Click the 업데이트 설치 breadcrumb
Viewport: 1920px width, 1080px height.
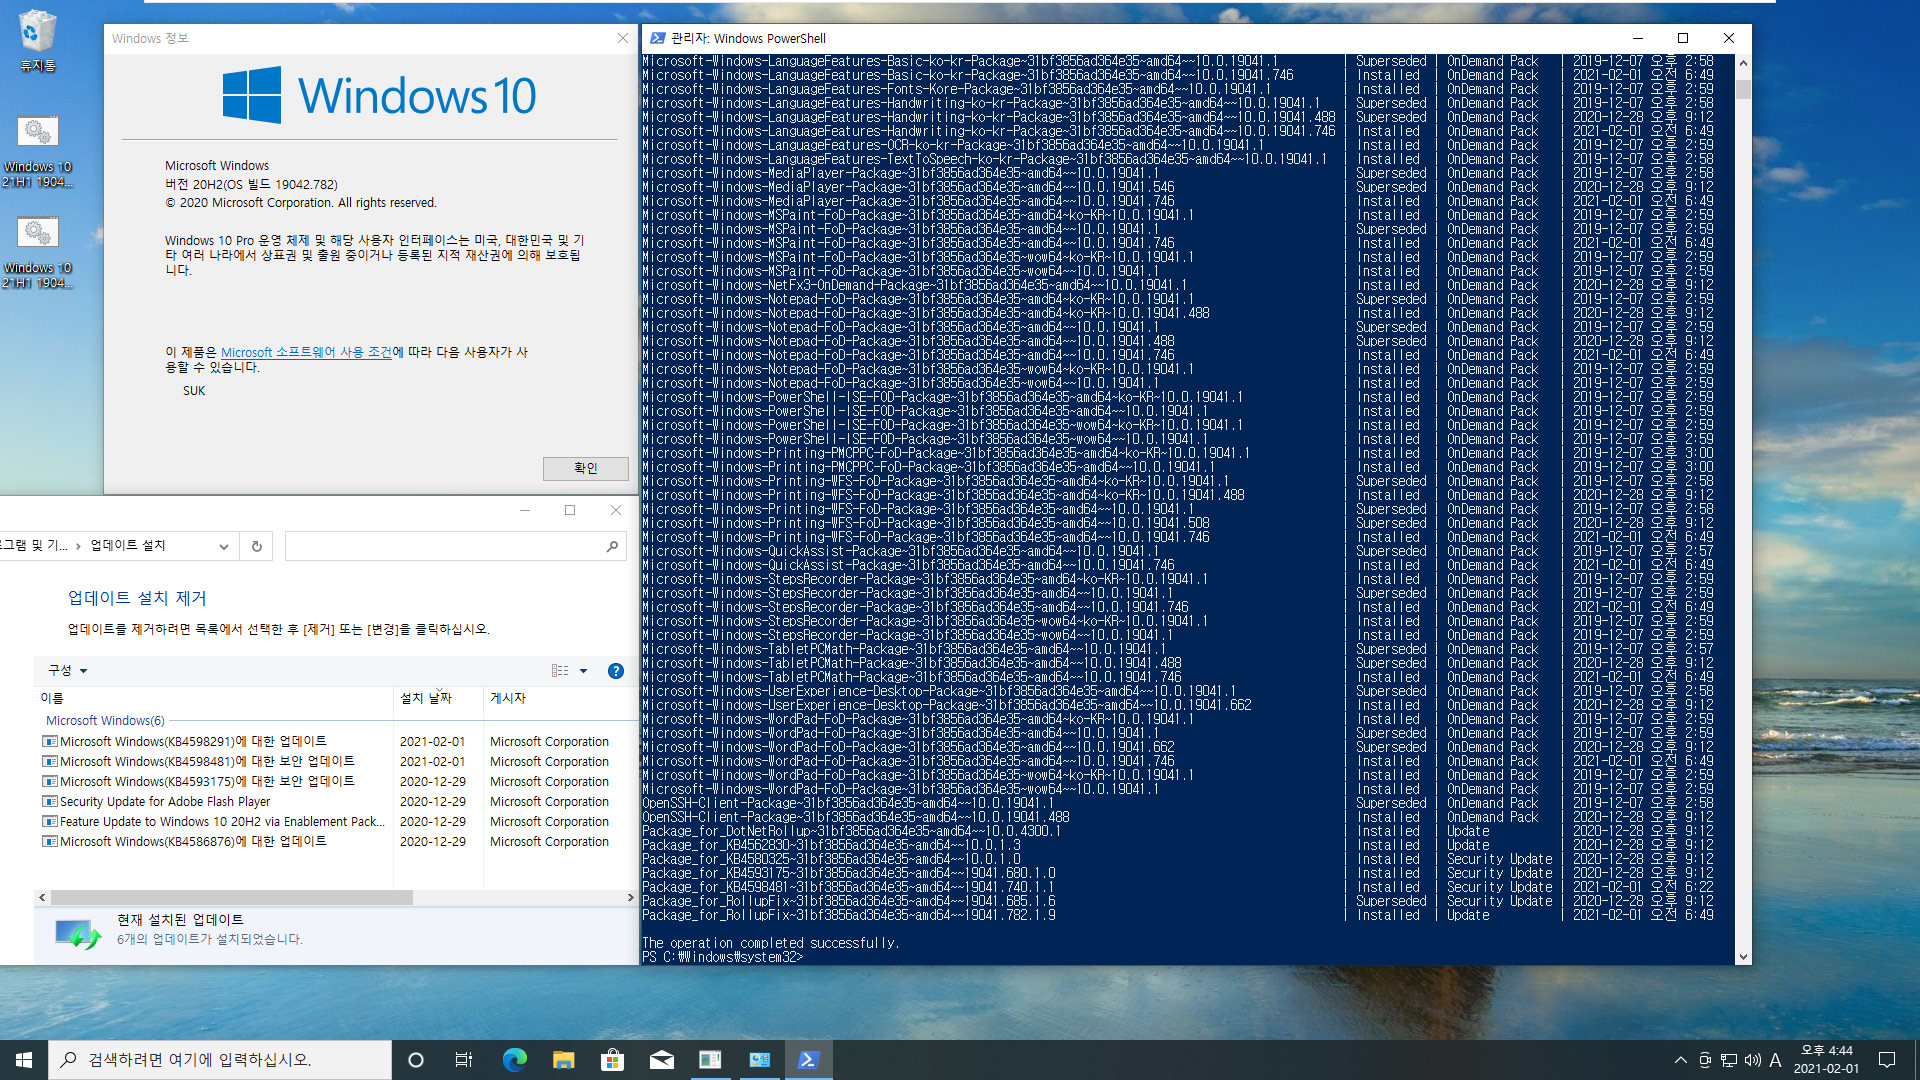tap(128, 545)
